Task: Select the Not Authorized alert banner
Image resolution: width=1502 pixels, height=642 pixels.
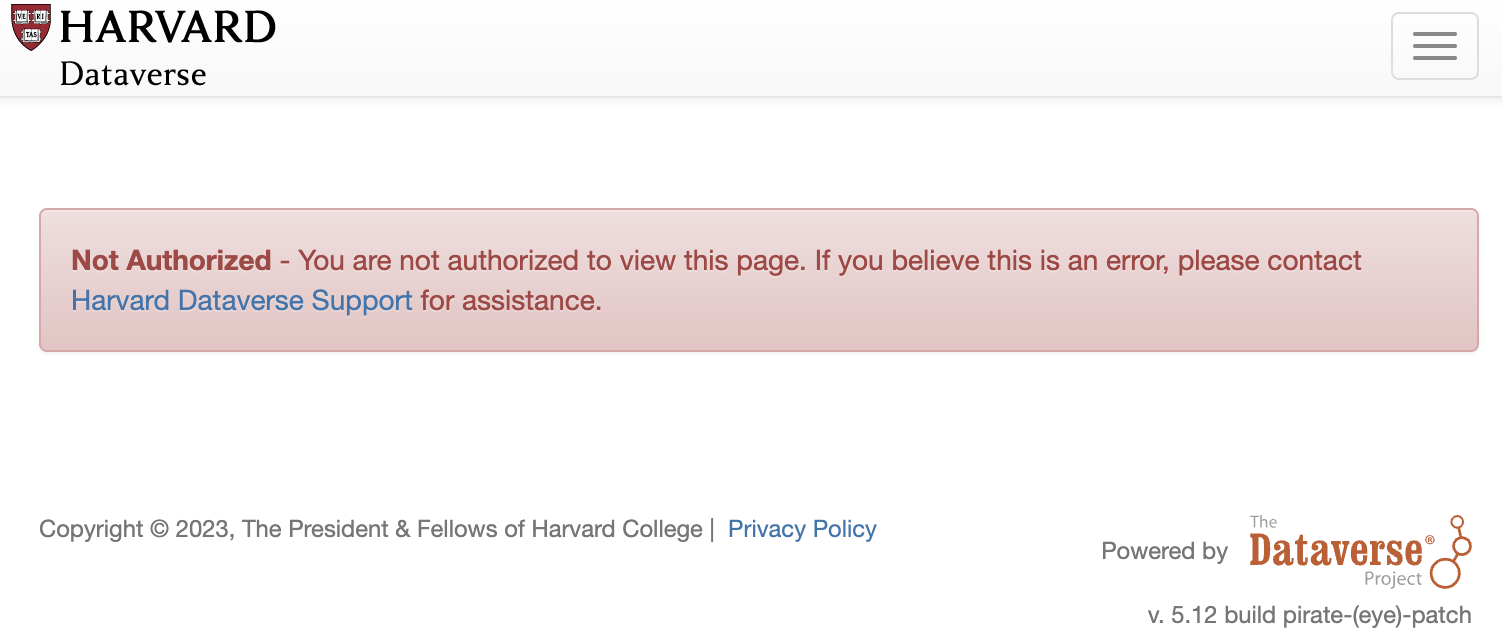Action: coord(758,280)
